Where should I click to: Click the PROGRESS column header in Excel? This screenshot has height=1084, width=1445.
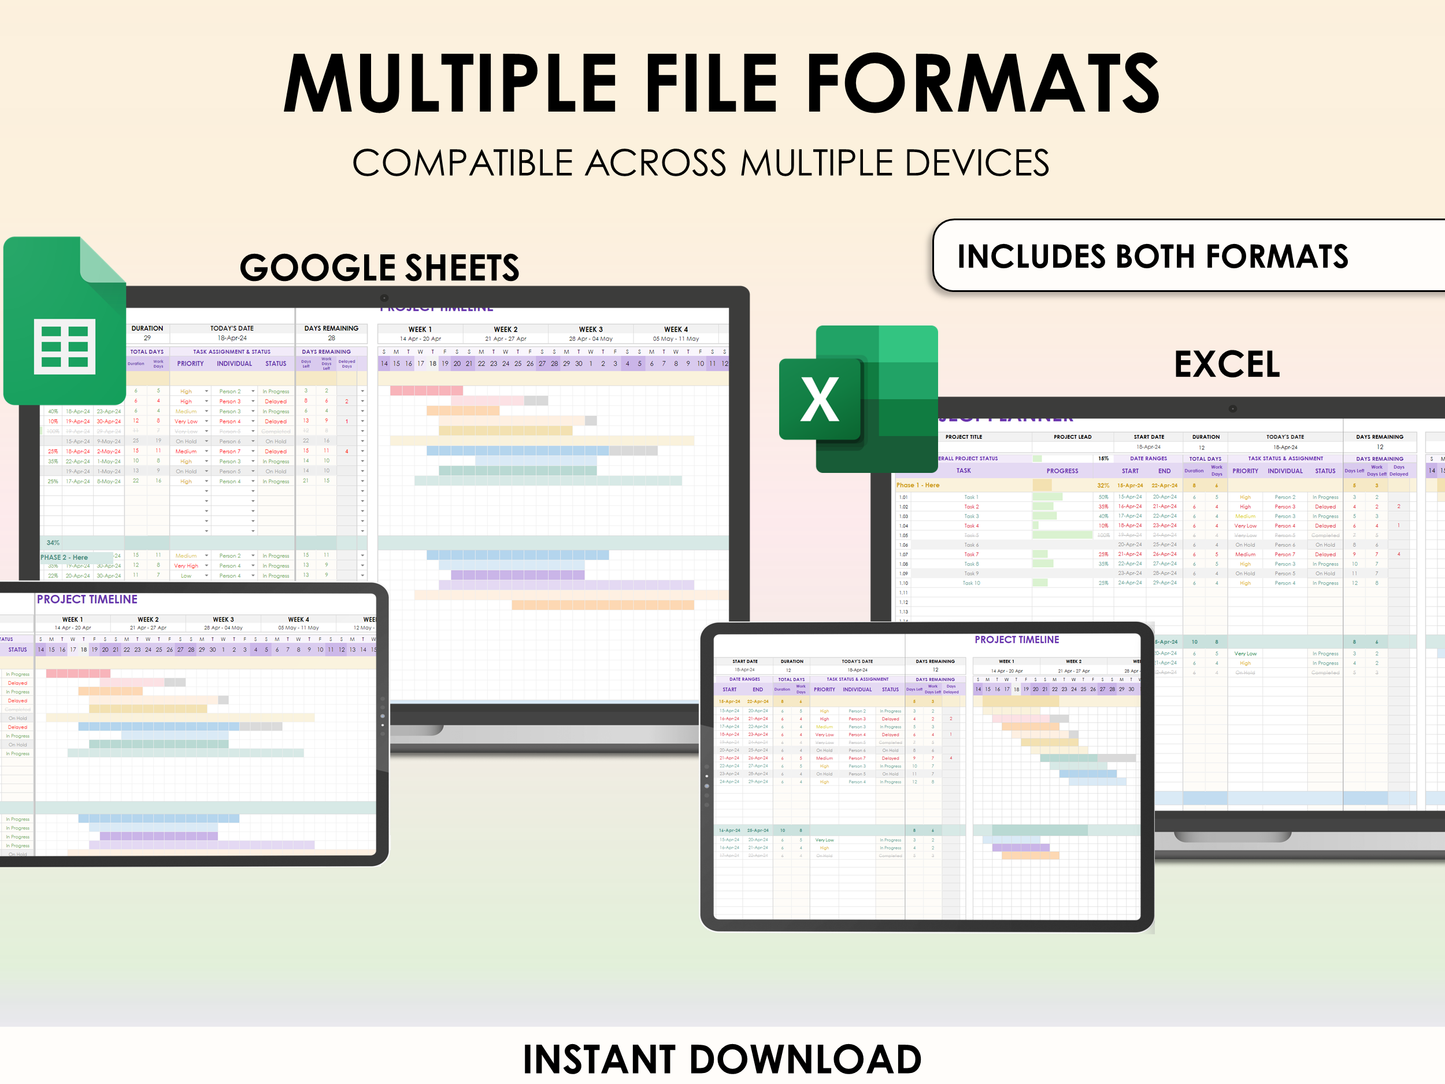pyautogui.click(x=1062, y=470)
